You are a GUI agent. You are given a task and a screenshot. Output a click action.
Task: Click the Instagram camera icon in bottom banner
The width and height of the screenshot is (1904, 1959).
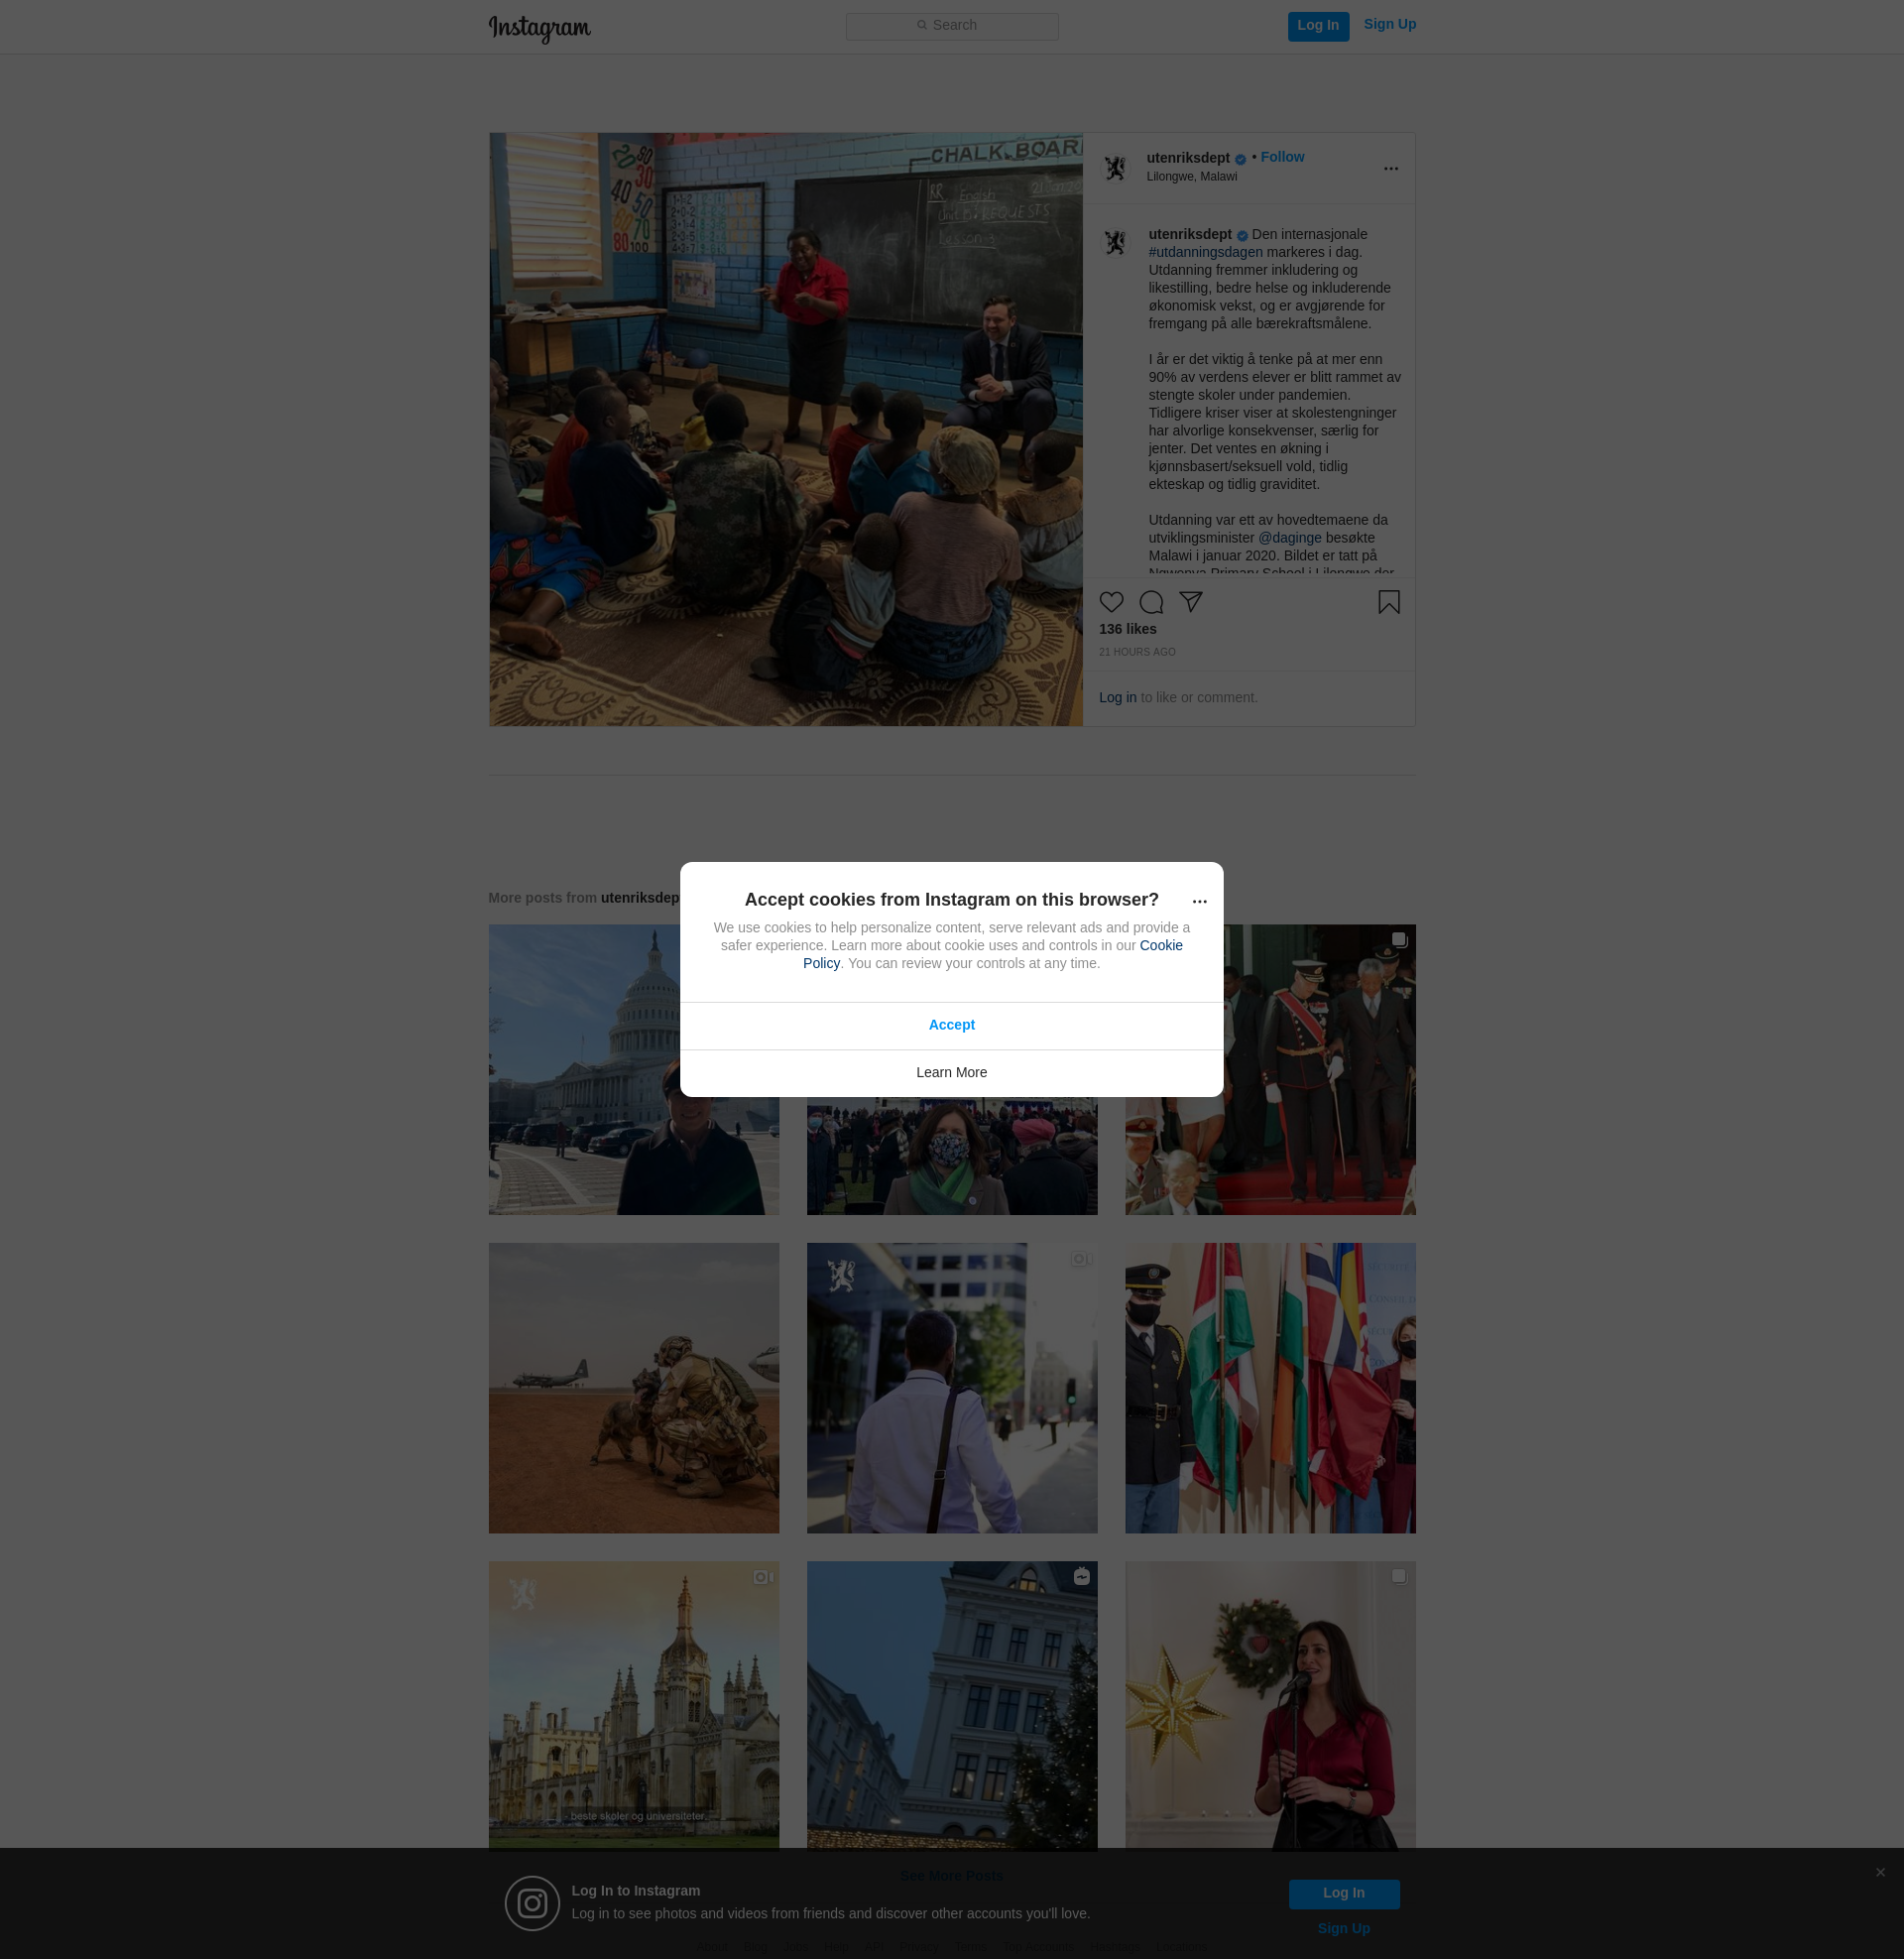coord(532,1903)
